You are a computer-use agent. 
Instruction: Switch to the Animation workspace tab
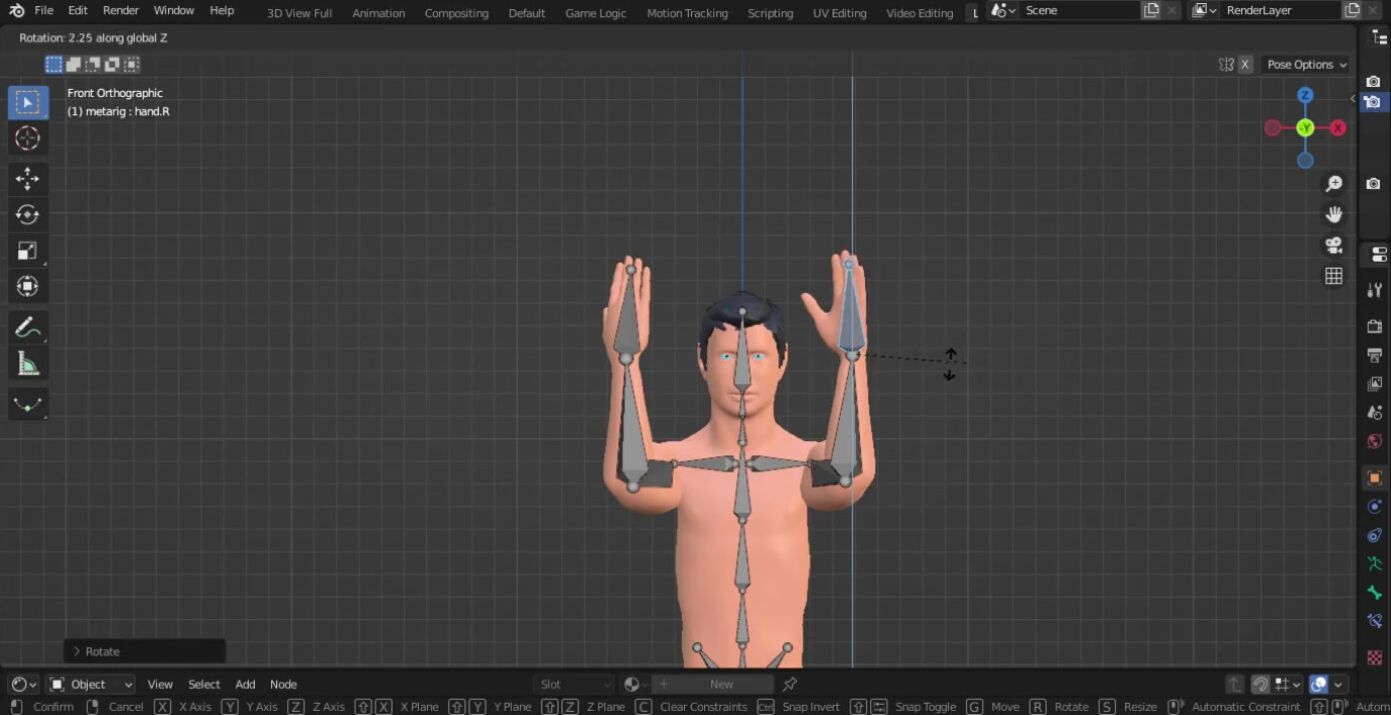click(x=378, y=13)
